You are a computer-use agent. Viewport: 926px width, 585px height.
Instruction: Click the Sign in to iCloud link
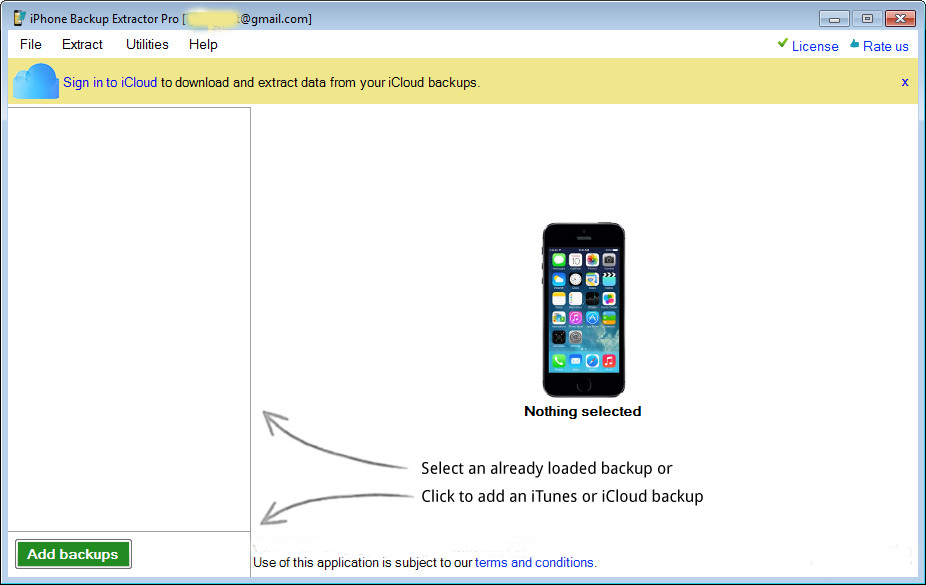click(x=110, y=82)
